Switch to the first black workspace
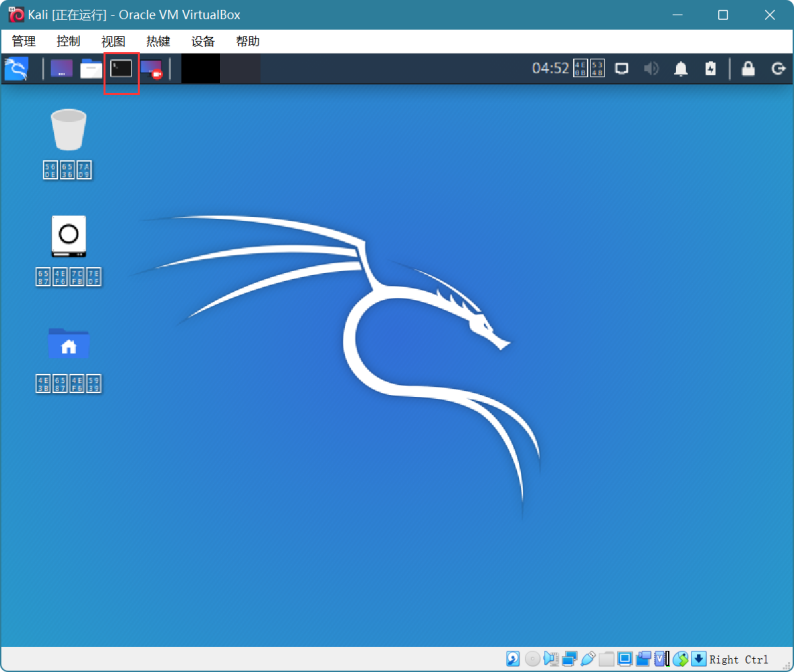The width and height of the screenshot is (794, 672). pyautogui.click(x=201, y=68)
